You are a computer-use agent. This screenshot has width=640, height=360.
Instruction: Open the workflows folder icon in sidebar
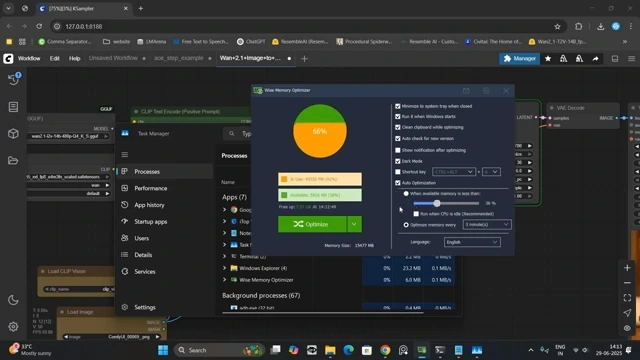click(13, 160)
